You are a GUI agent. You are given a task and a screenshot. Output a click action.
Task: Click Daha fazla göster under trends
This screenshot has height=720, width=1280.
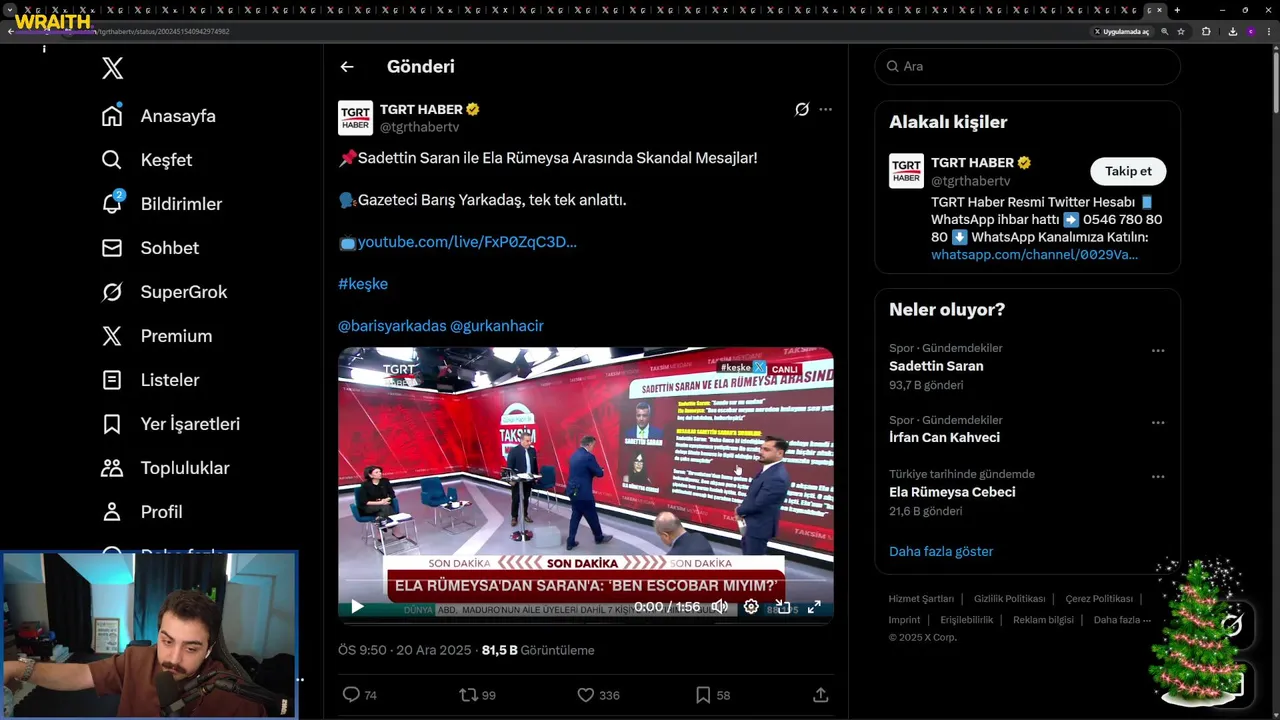coord(941,552)
